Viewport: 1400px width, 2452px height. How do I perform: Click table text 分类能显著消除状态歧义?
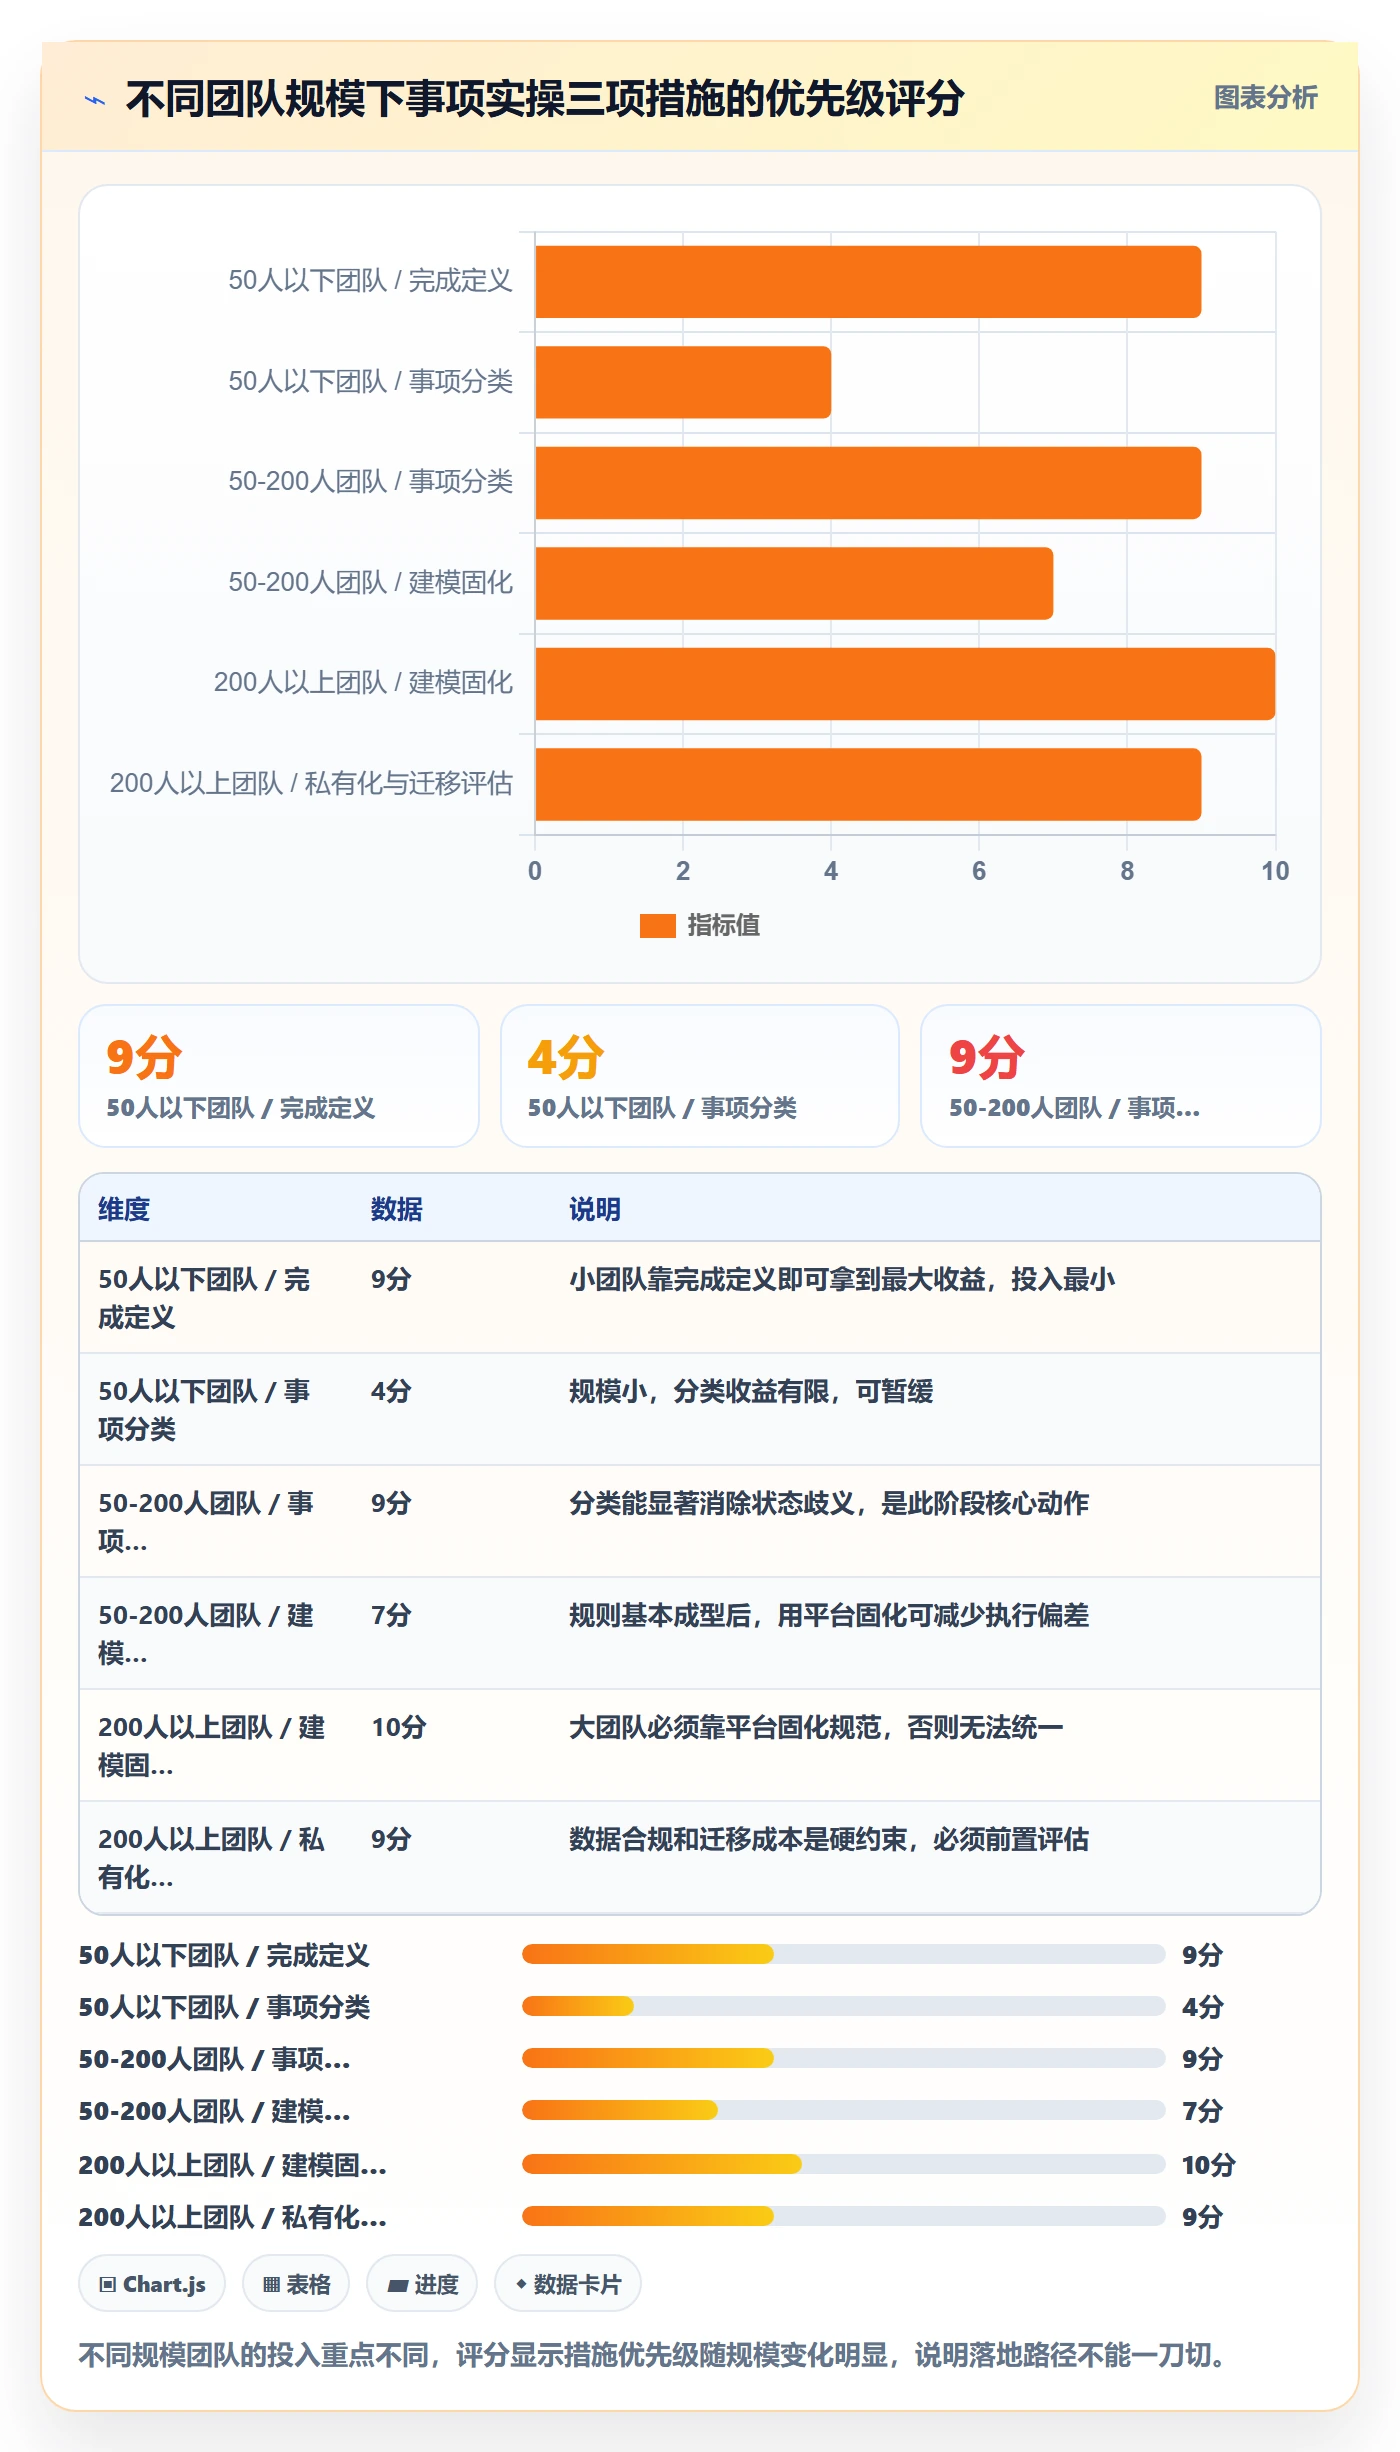click(712, 1503)
